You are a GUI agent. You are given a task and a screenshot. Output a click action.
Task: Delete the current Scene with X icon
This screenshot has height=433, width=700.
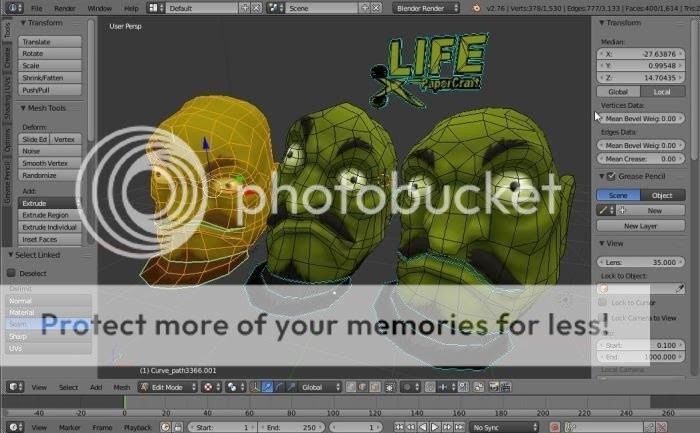coord(376,8)
